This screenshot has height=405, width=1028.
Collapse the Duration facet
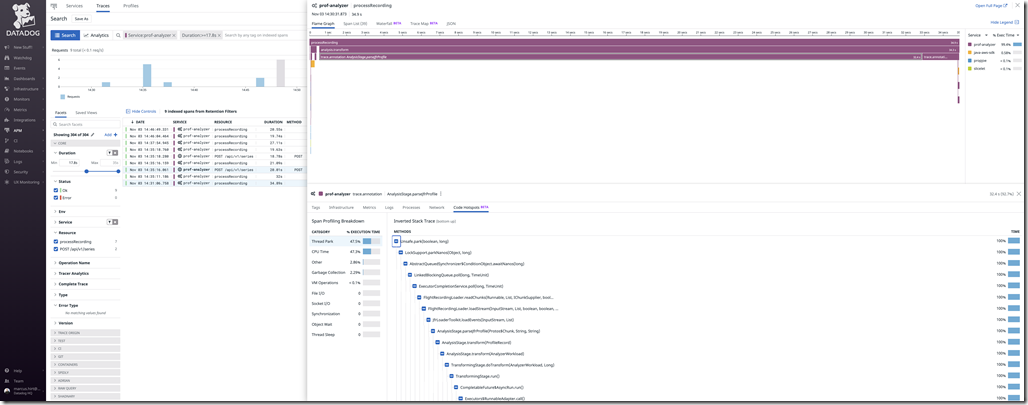click(54, 153)
